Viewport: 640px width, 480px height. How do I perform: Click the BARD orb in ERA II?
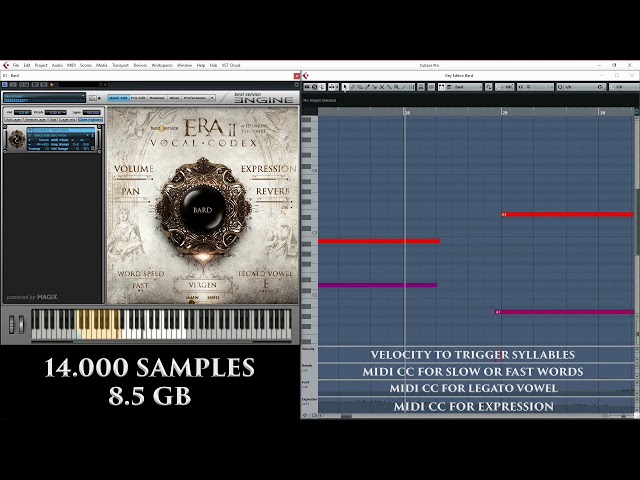(202, 210)
